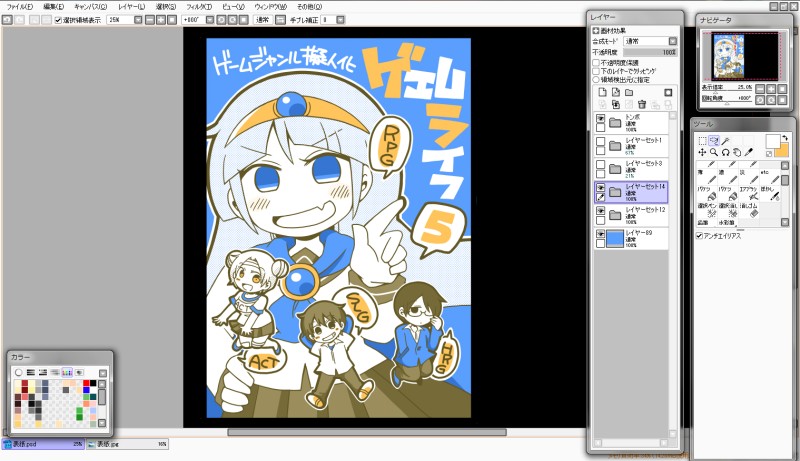Zoom in with Navigator plus button
Screen dimensions: 800x461
coord(771,89)
